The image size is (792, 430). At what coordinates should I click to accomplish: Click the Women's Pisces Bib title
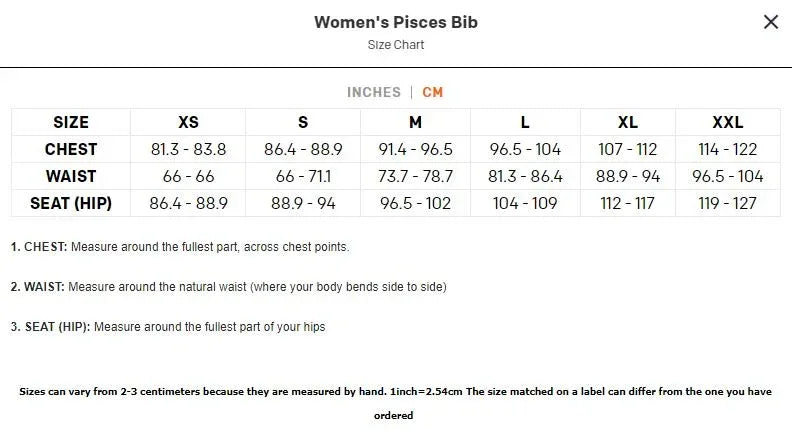click(396, 22)
